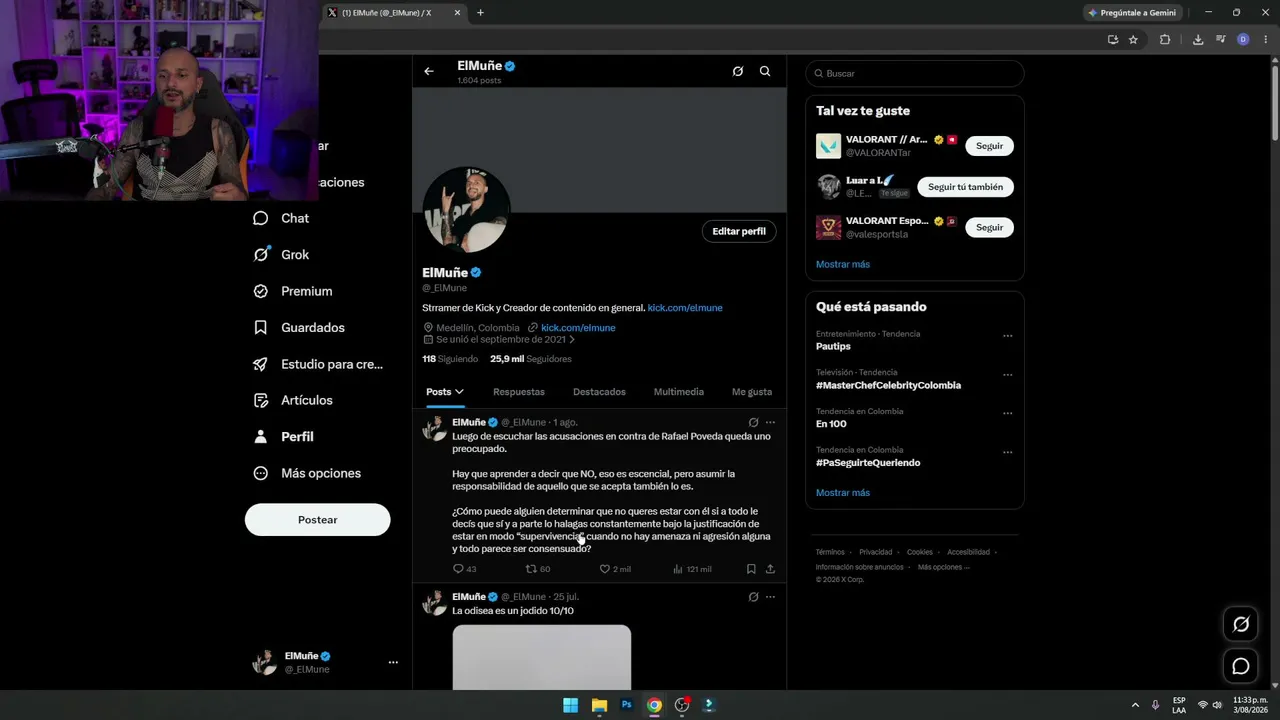The image size is (1280, 720).
Task: Select the ElMuñe X browser tab
Action: [x=394, y=13]
